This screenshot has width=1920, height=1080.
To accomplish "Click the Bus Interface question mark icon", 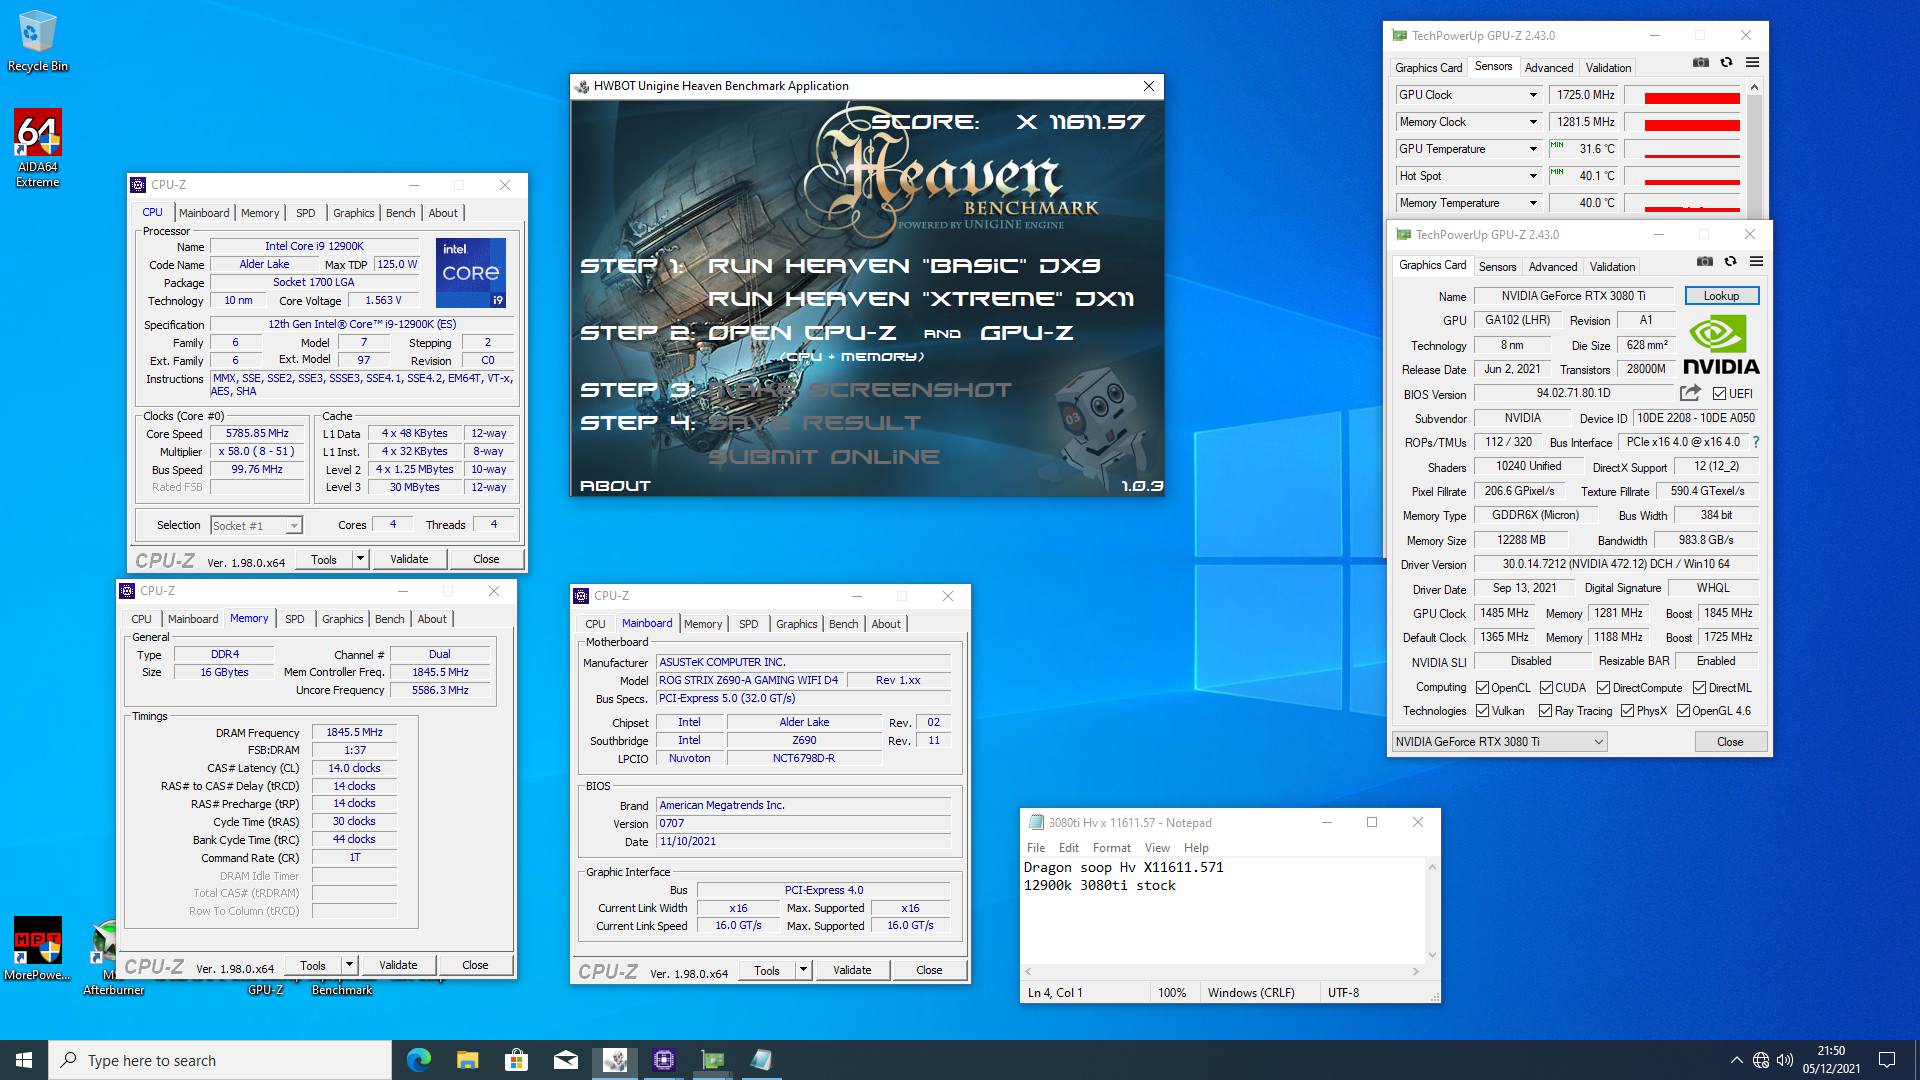I will [1755, 442].
